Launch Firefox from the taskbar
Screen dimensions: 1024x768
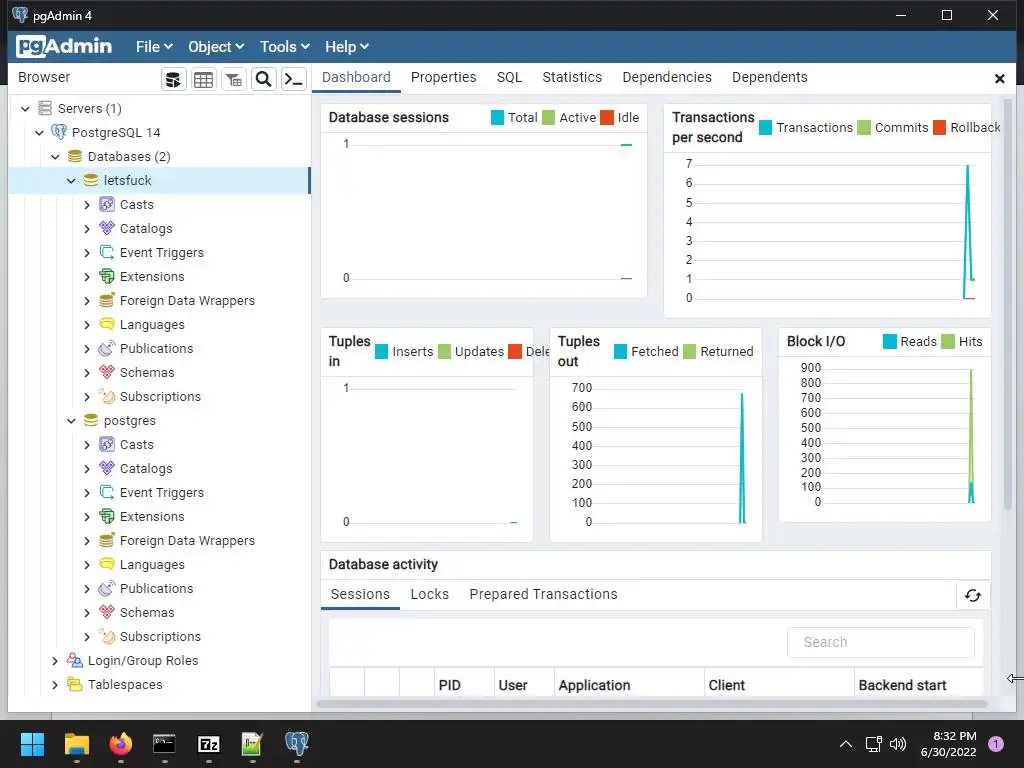coord(120,744)
